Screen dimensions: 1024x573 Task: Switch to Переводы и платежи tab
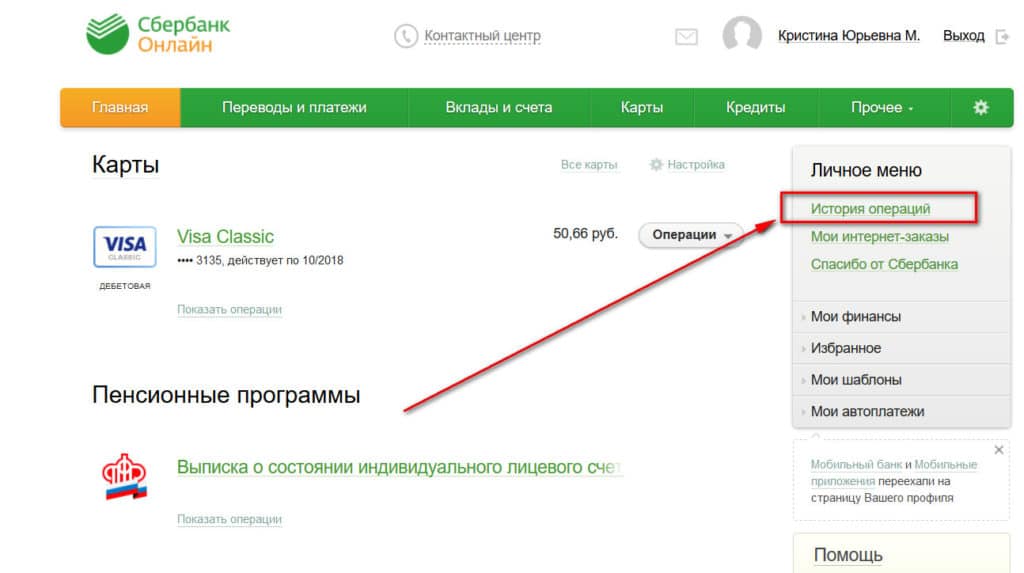(294, 108)
